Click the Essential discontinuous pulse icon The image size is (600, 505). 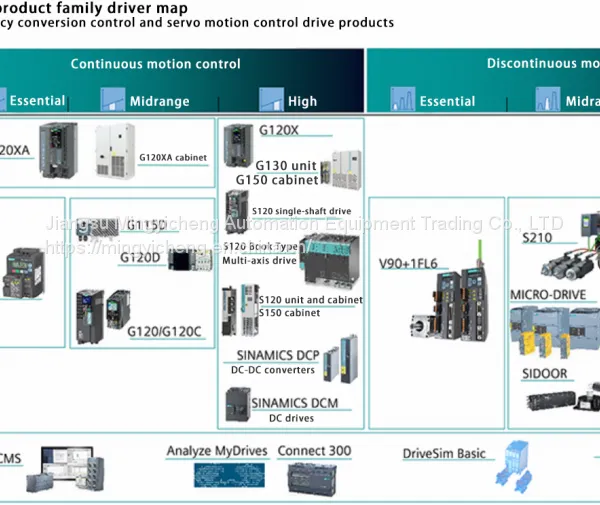tap(403, 99)
